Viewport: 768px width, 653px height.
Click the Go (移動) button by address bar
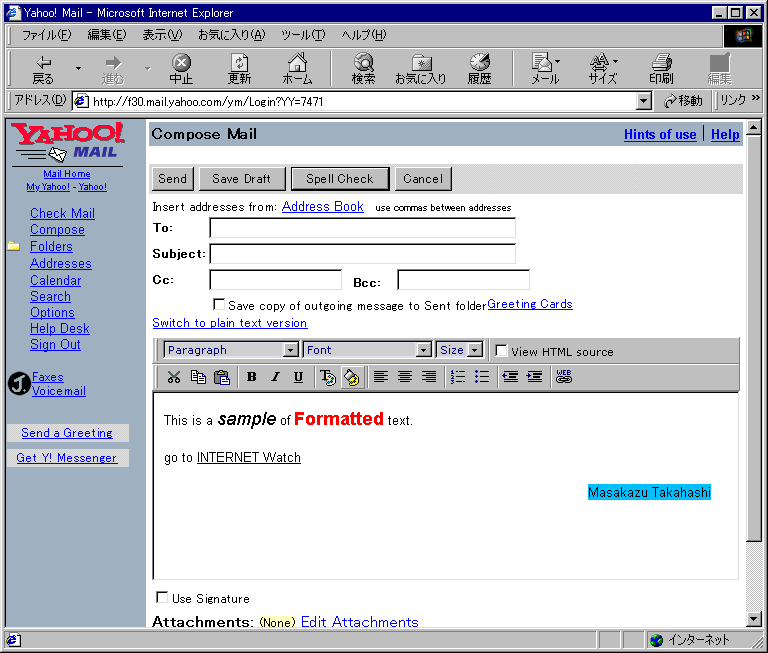[x=683, y=101]
